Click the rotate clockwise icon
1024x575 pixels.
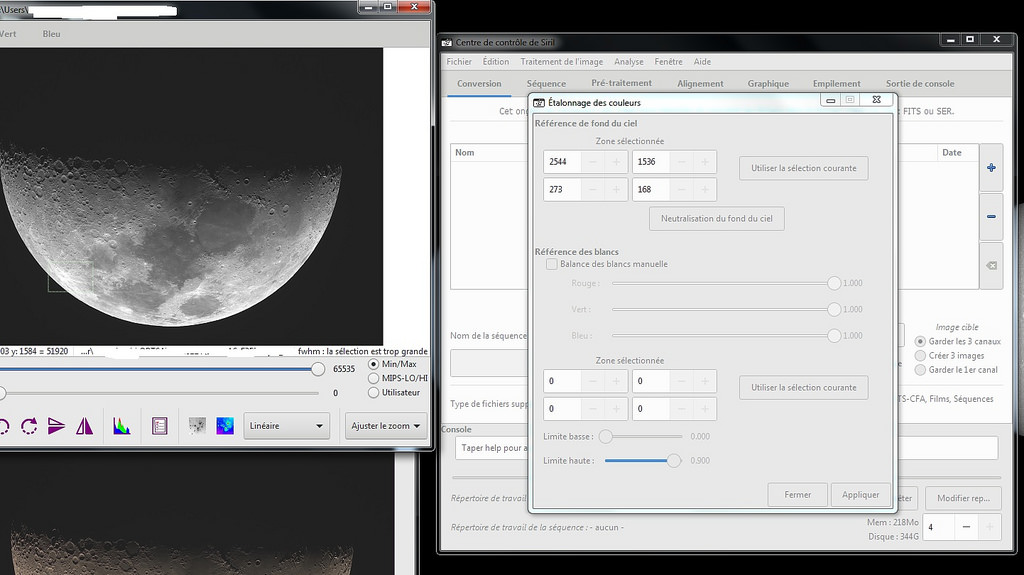29,426
